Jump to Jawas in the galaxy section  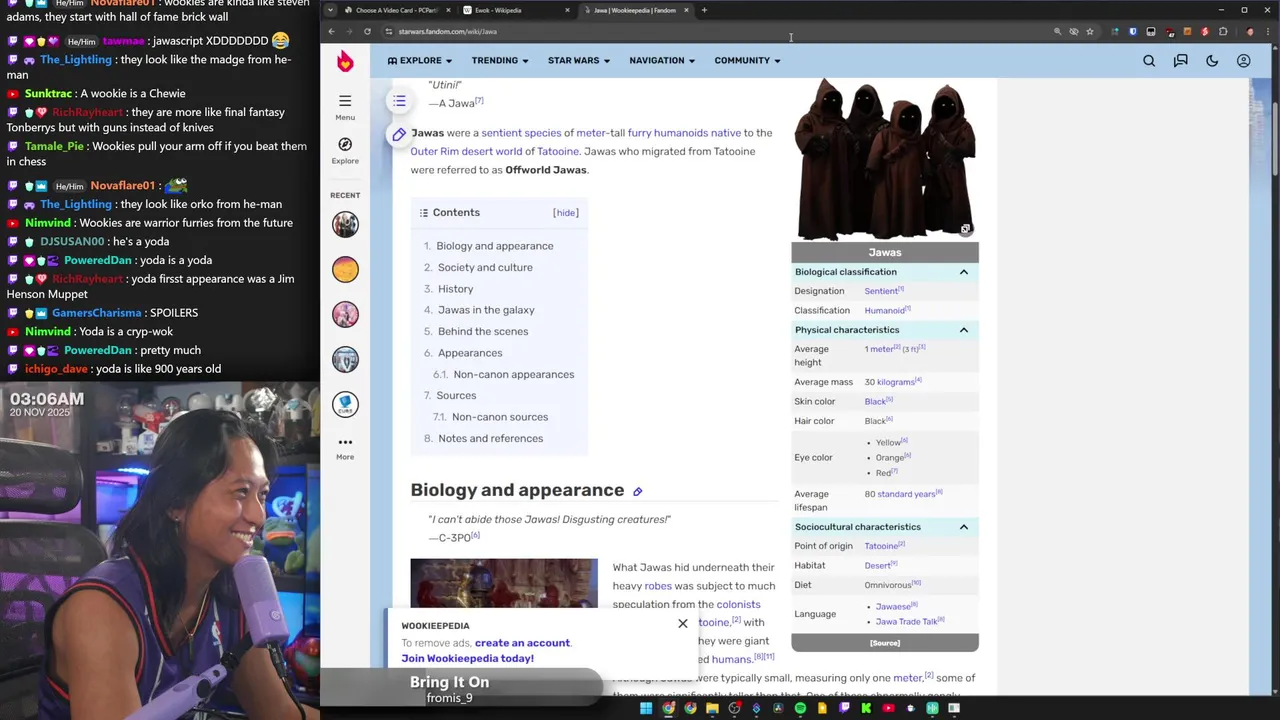click(486, 310)
